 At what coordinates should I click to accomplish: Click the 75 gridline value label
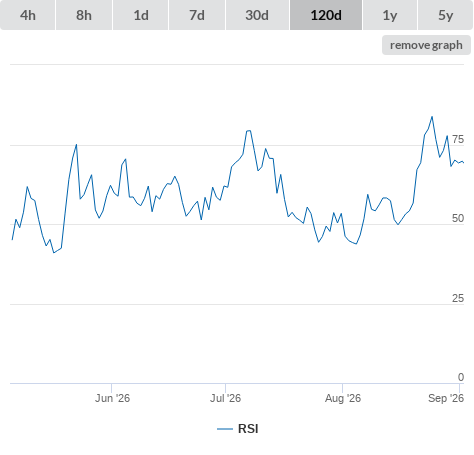458,139
